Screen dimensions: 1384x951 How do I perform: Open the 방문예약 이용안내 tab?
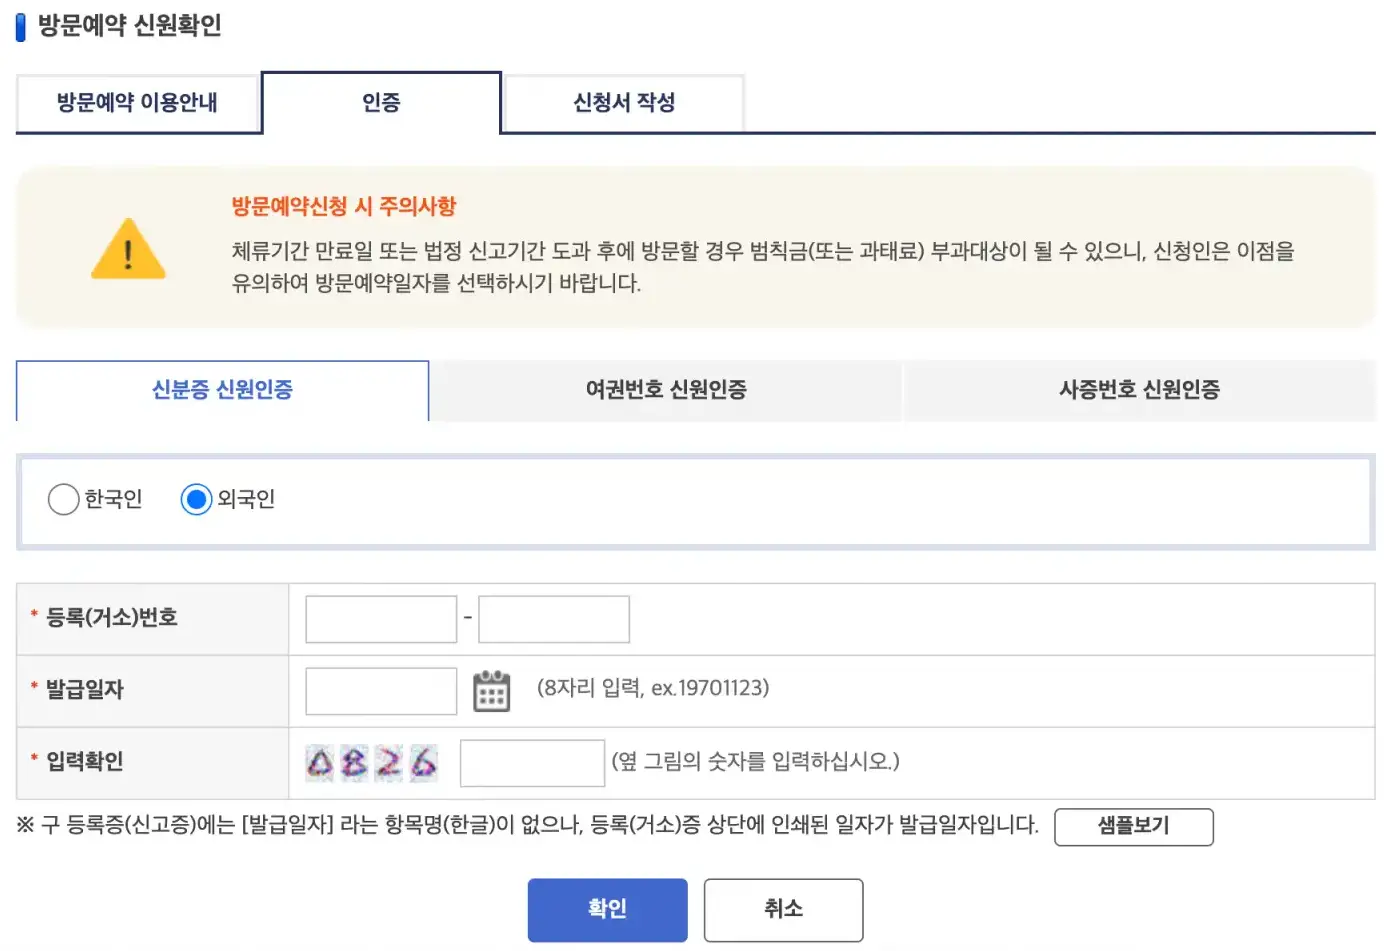[138, 102]
